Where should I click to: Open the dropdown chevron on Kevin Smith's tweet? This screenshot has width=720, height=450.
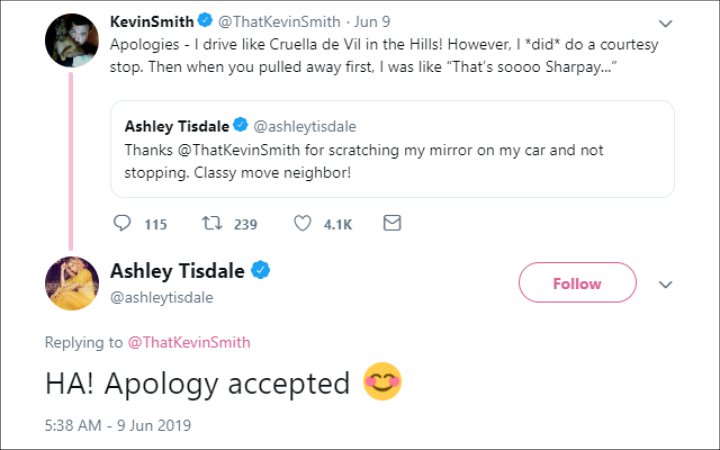tap(665, 23)
